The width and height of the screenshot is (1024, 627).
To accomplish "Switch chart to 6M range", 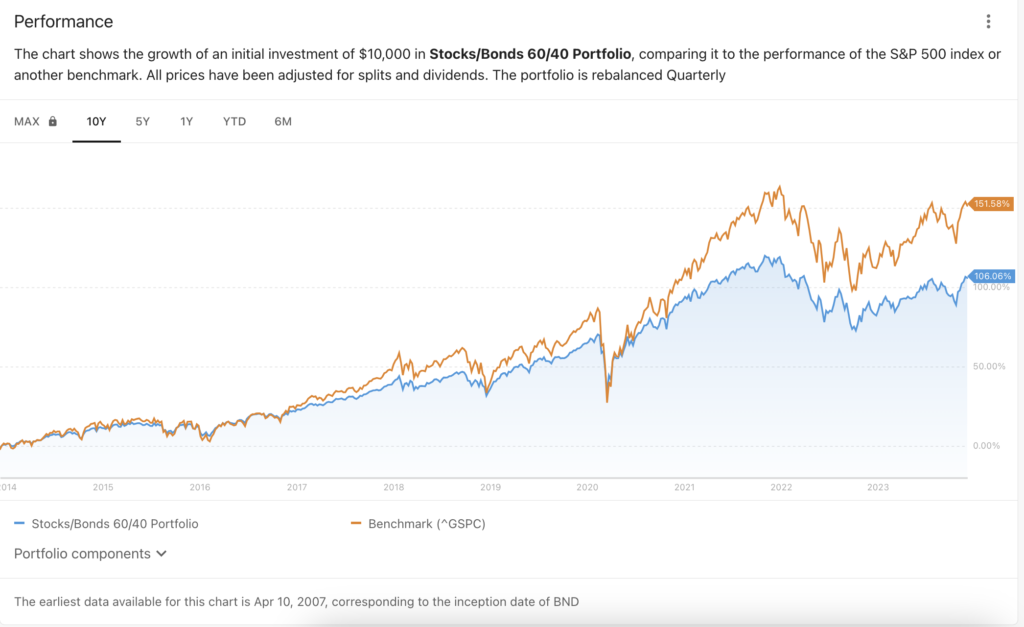I will [x=283, y=122].
